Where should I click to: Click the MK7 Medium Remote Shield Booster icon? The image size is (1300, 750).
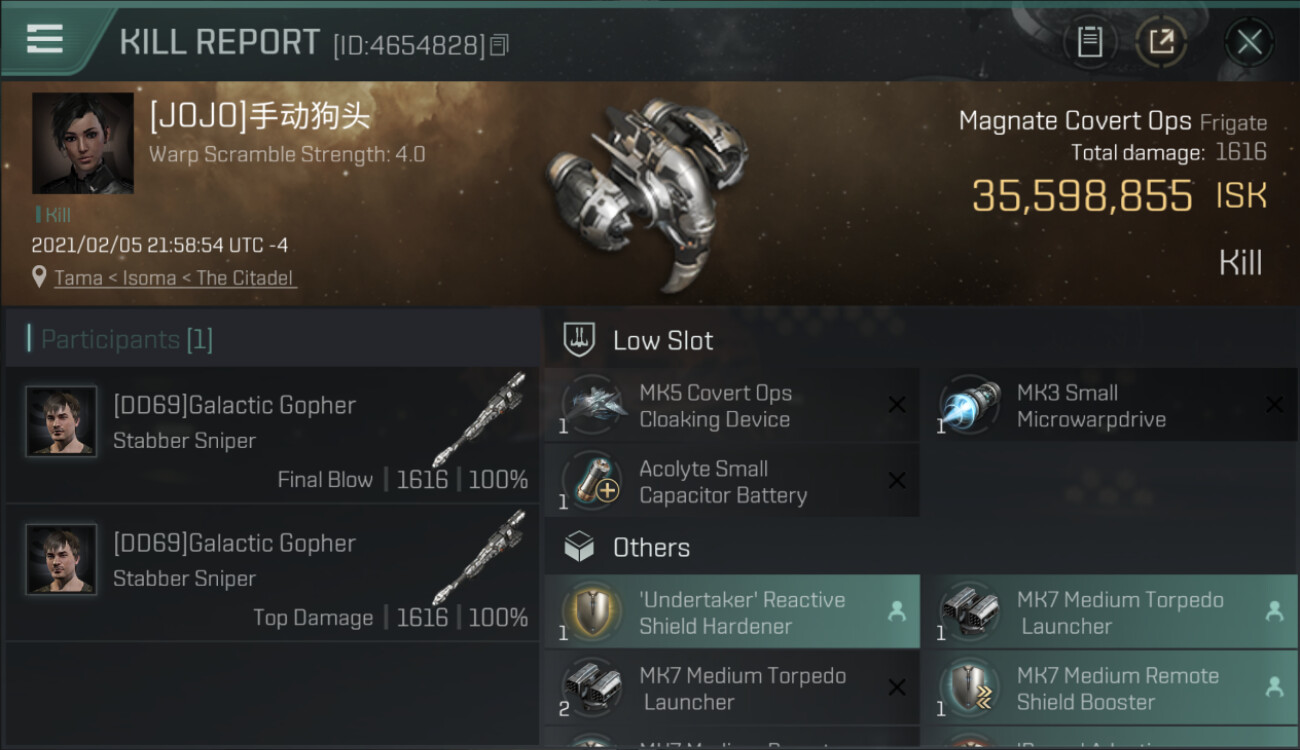point(971,688)
